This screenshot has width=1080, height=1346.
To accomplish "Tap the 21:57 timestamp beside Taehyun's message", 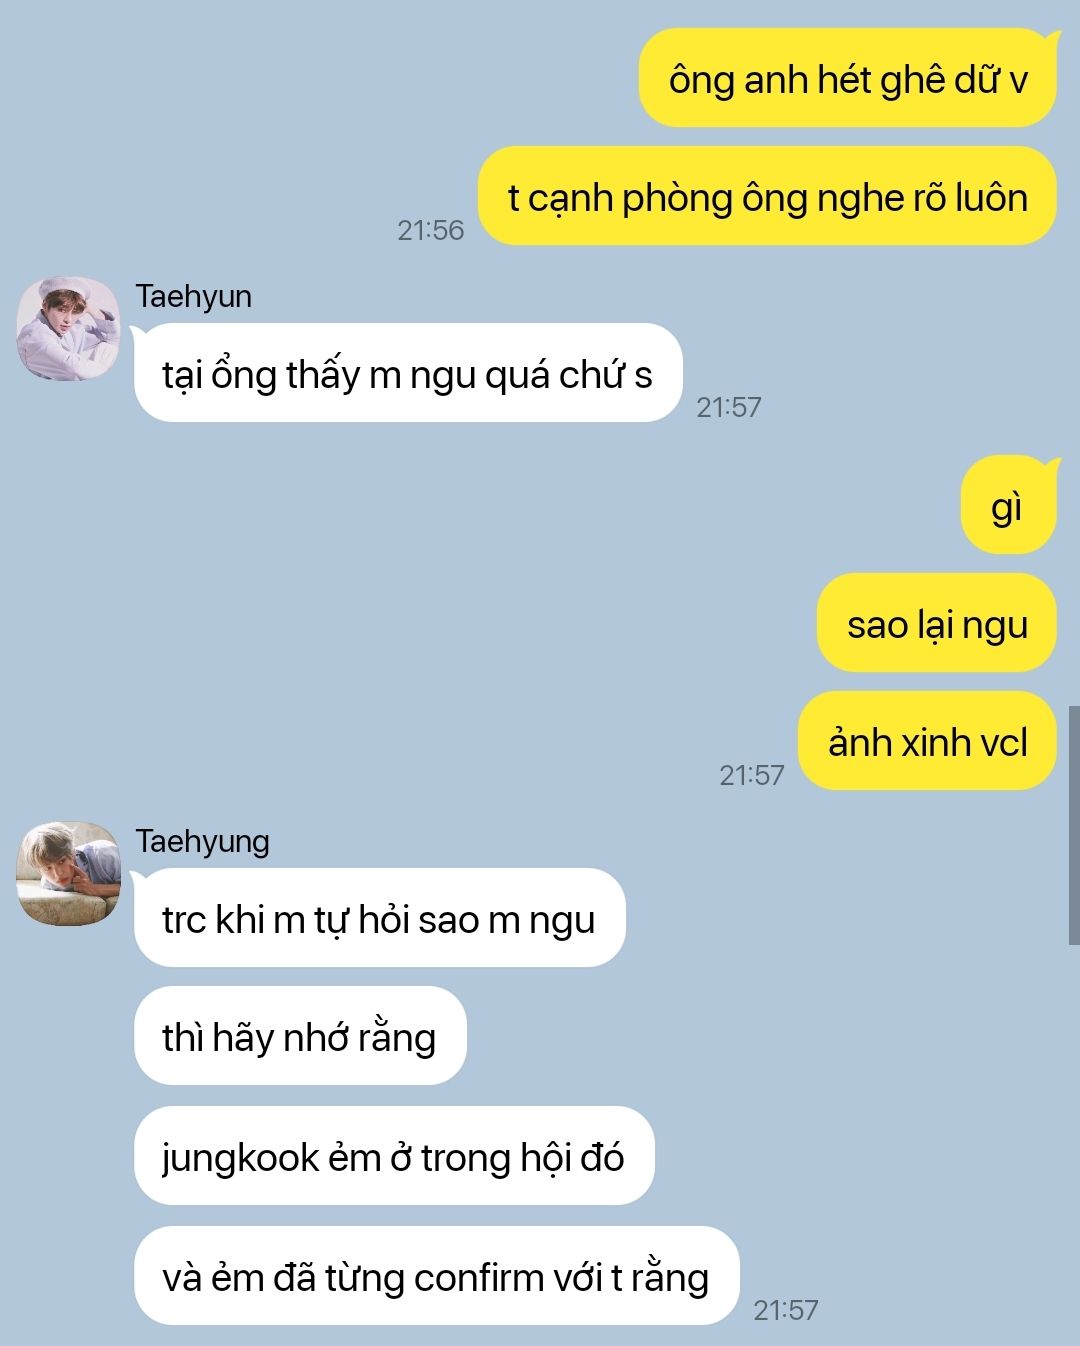I will tap(729, 407).
